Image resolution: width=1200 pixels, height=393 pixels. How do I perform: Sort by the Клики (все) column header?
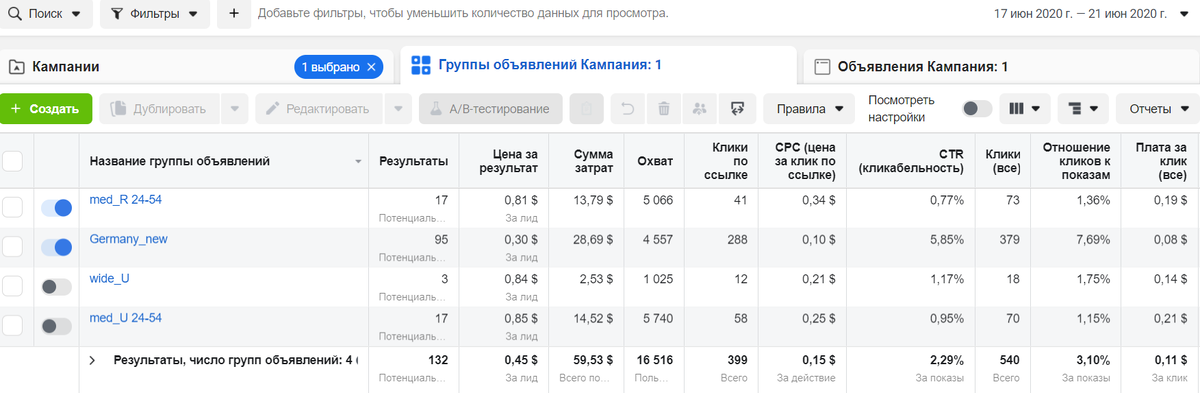click(1003, 161)
